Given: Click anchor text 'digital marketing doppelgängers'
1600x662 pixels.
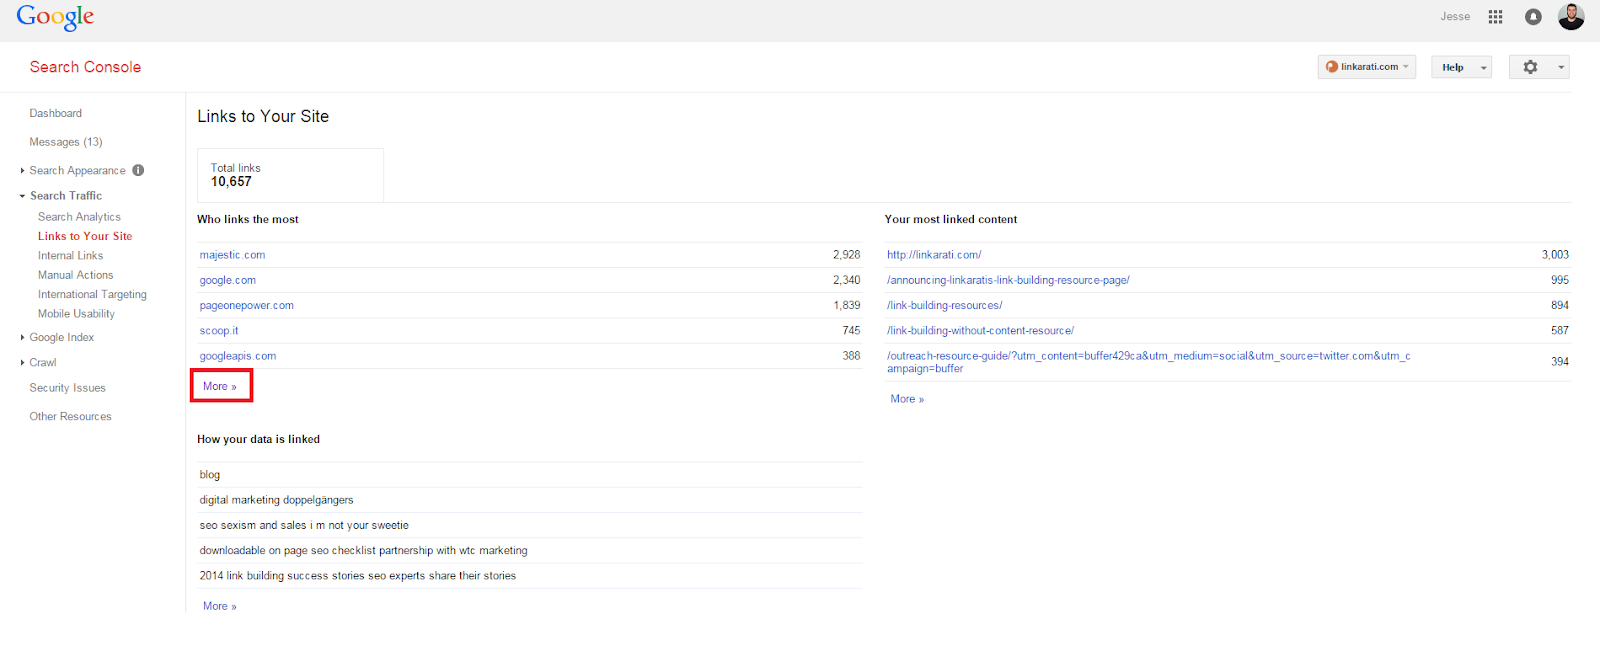Looking at the screenshot, I should coord(276,500).
